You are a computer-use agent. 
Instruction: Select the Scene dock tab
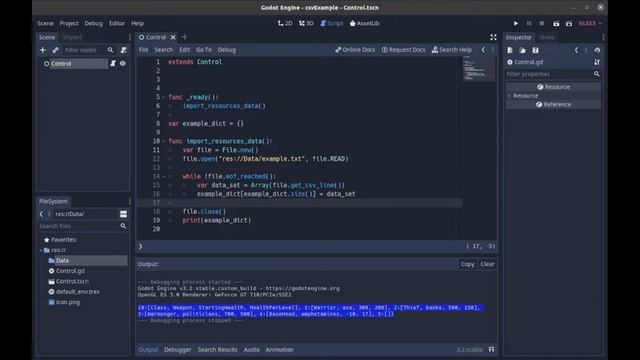pos(47,37)
